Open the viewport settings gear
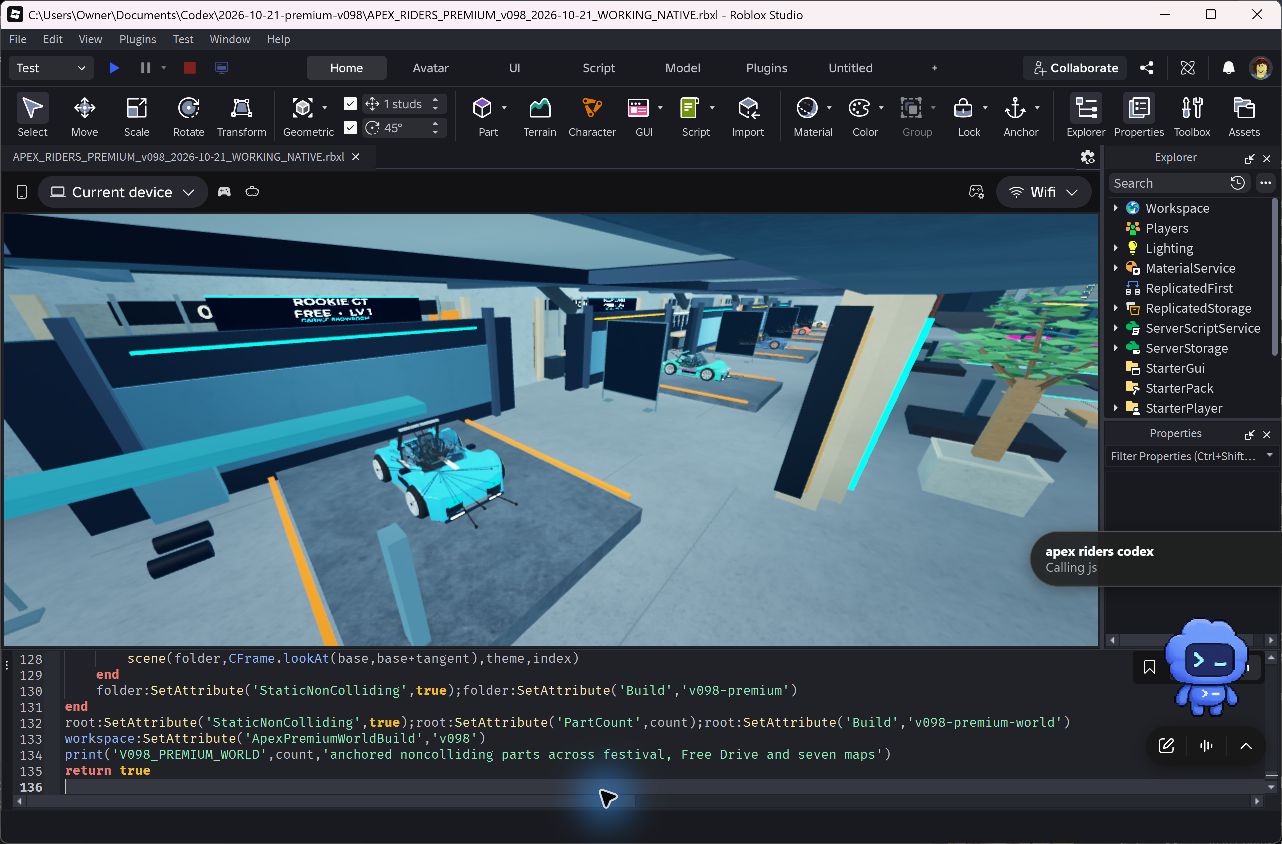The image size is (1282, 844). 1087,157
